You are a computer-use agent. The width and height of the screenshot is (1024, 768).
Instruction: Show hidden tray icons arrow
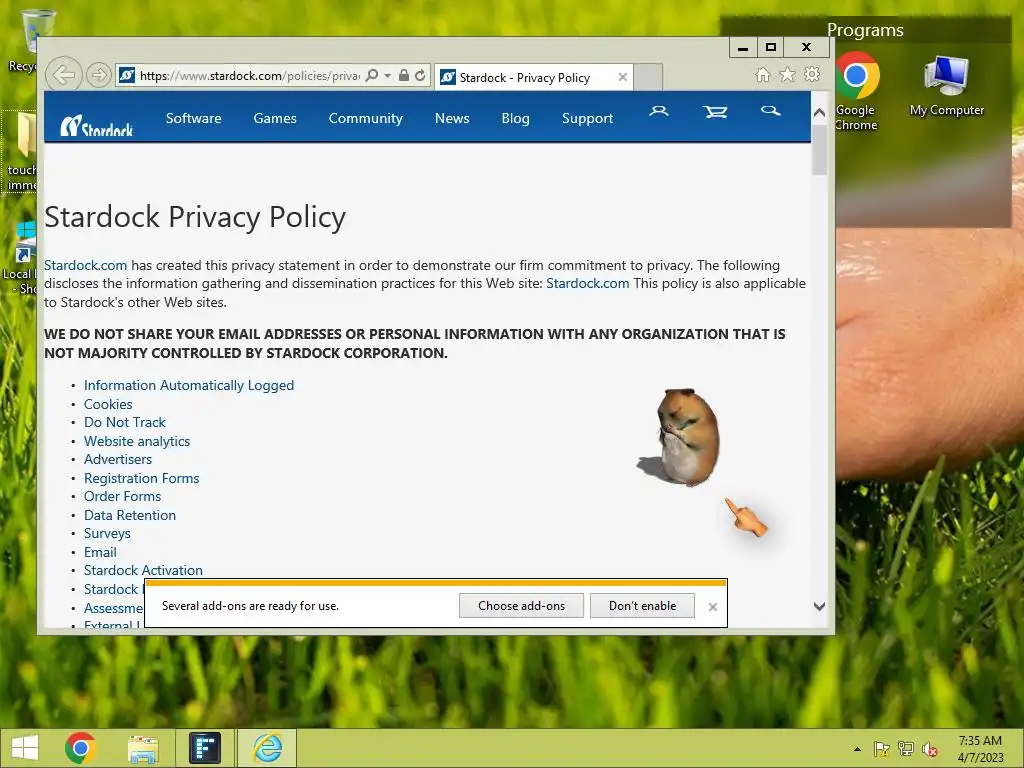857,749
